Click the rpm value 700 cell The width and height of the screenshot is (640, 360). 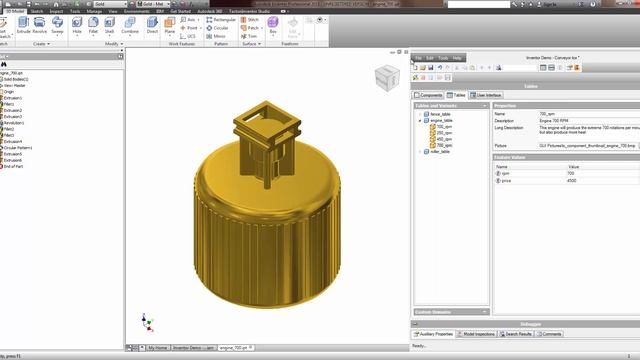click(602, 173)
